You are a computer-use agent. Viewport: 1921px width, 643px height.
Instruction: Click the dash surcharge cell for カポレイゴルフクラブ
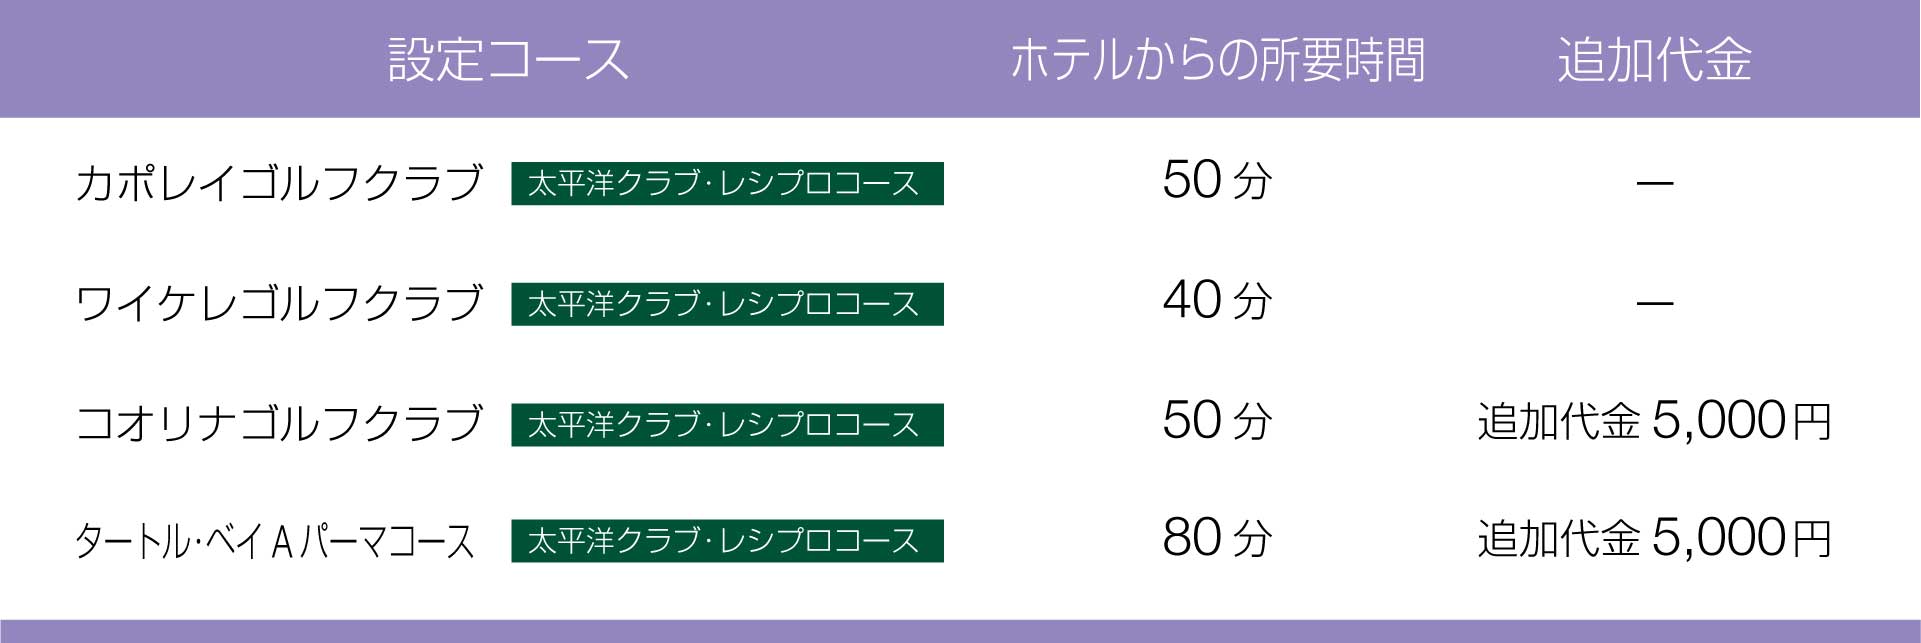tap(1654, 183)
